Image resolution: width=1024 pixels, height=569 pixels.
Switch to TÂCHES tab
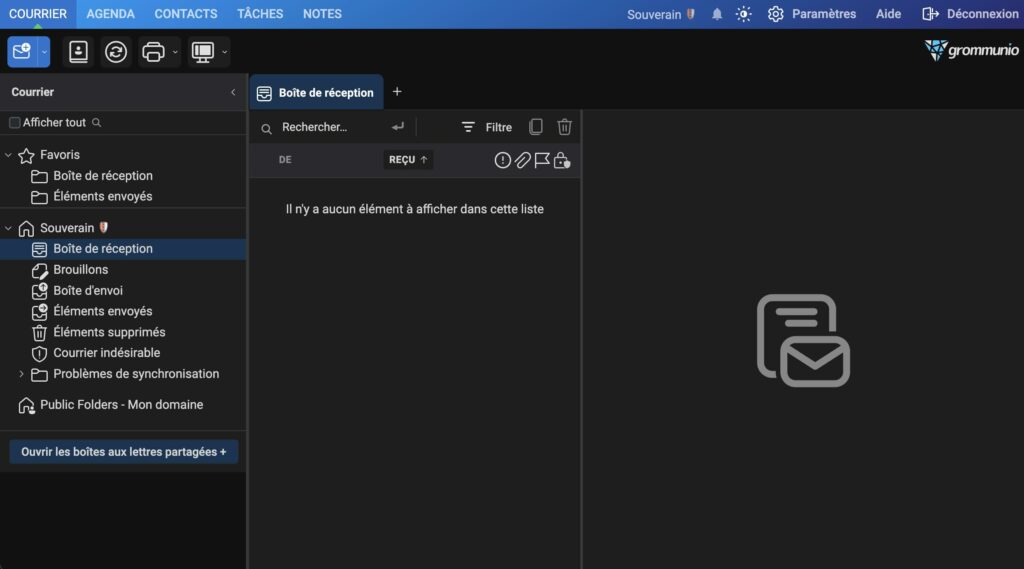(x=260, y=14)
